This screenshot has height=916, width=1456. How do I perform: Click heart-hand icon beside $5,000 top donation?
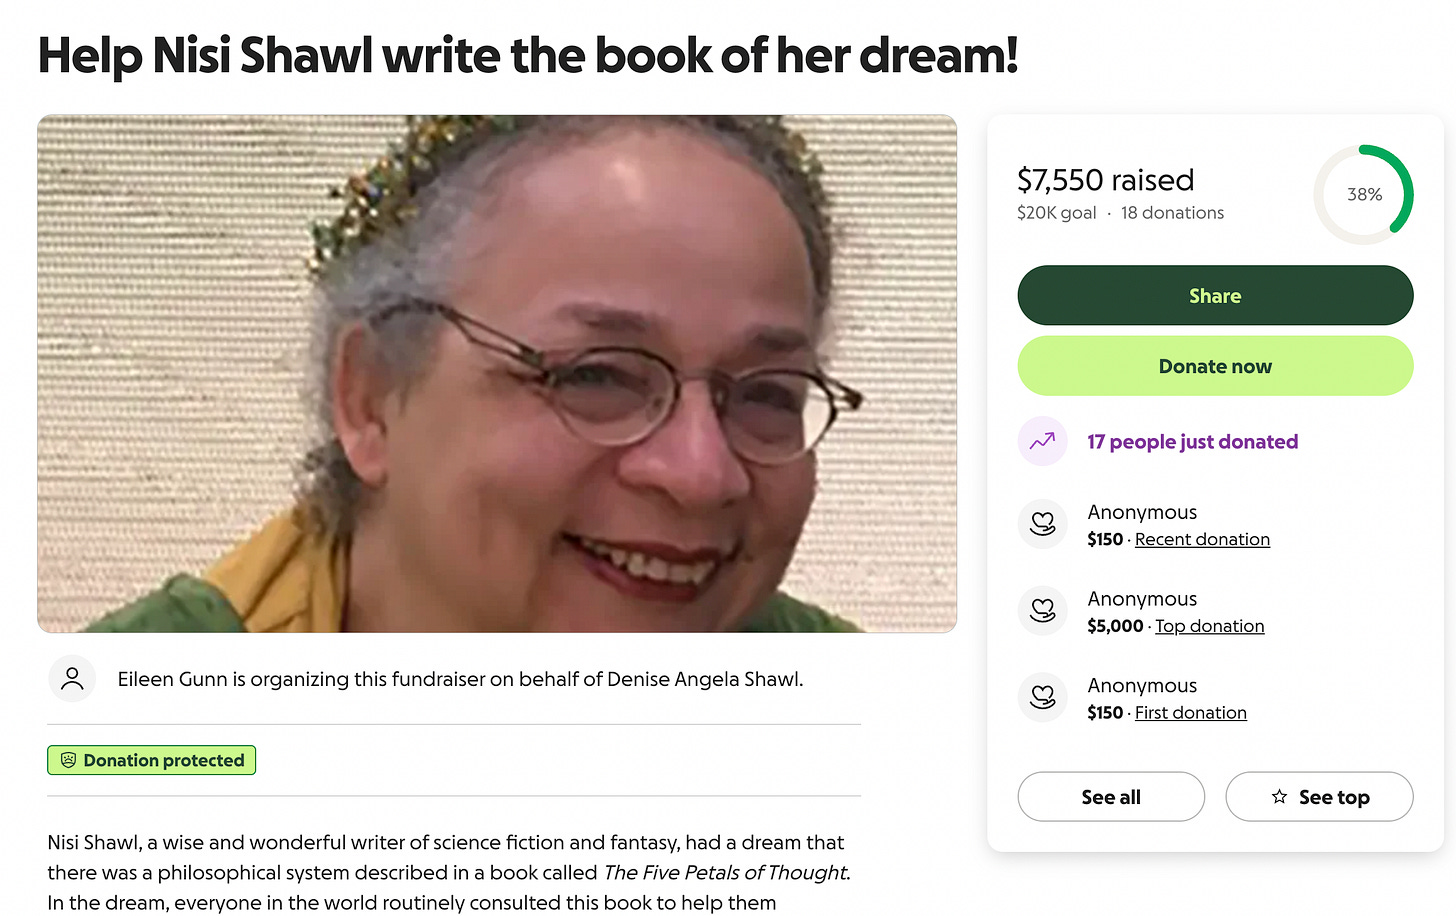pos(1042,611)
